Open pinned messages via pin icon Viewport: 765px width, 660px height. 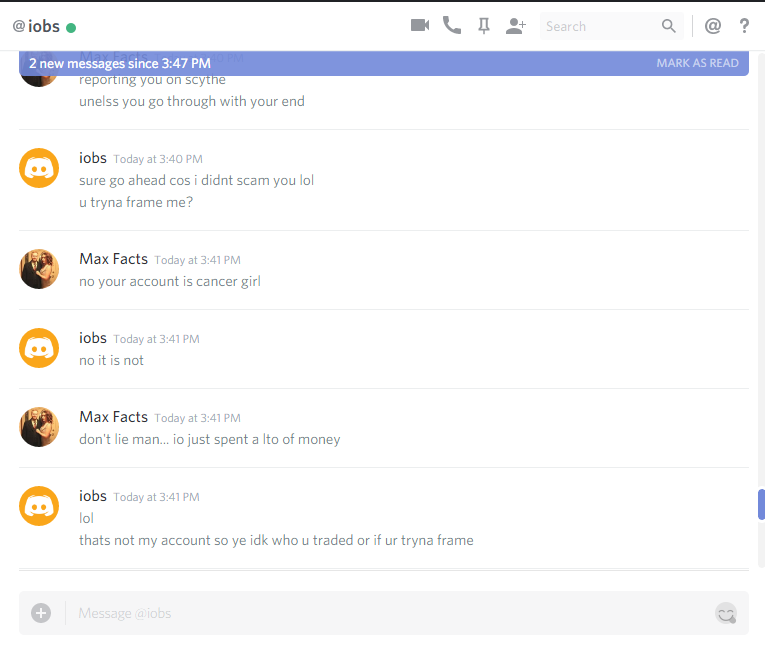pyautogui.click(x=483, y=26)
